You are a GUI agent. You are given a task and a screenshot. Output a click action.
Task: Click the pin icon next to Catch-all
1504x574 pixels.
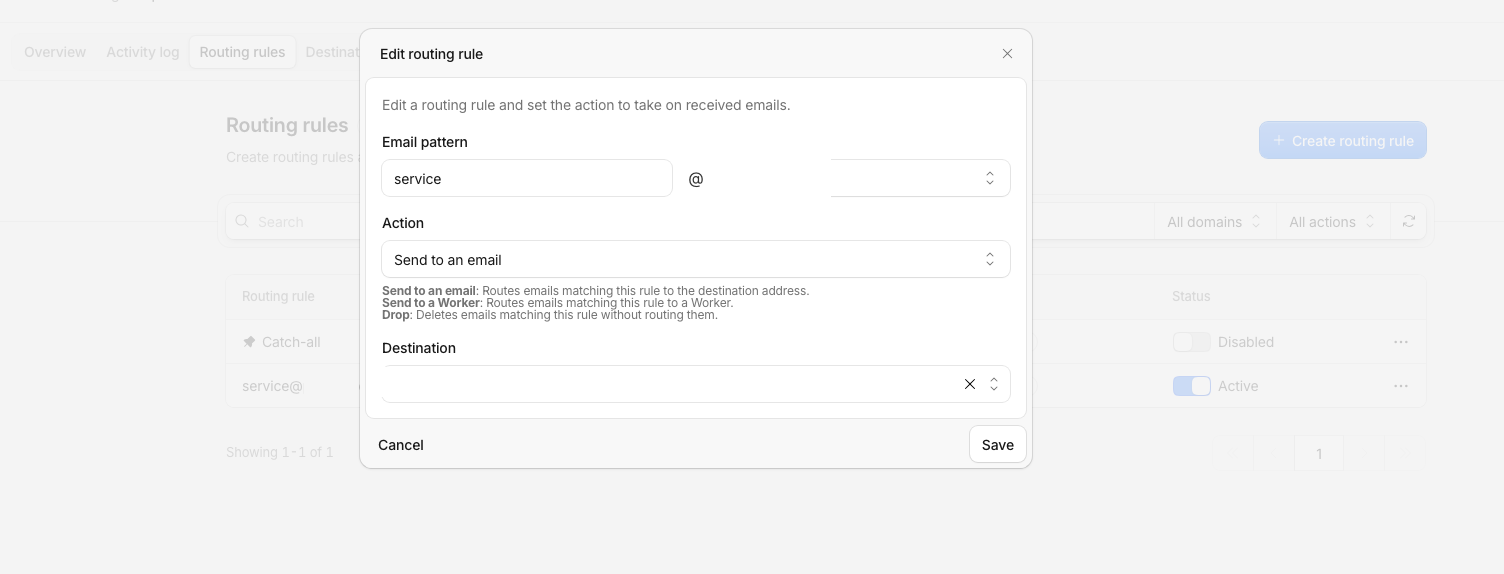(249, 342)
